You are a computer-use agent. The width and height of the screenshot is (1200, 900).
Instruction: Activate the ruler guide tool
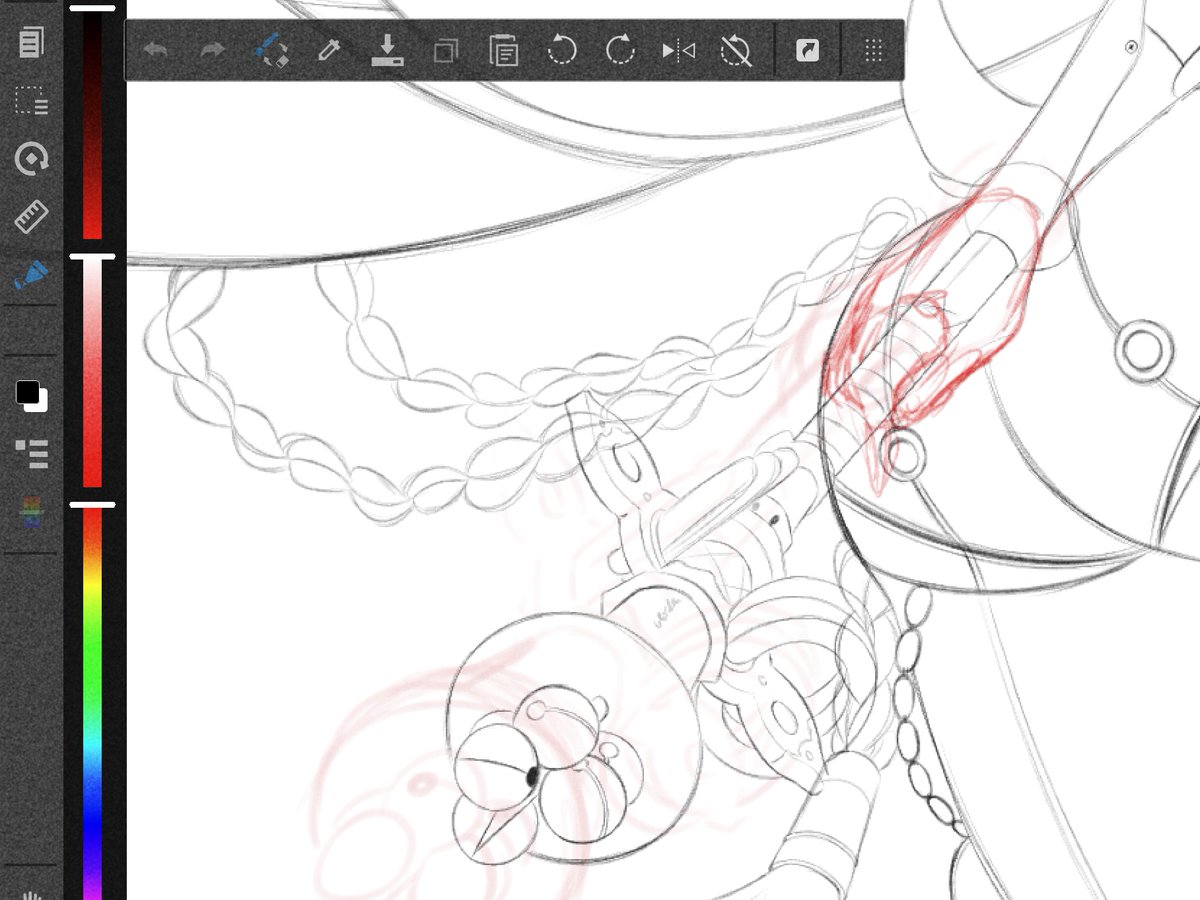31,217
